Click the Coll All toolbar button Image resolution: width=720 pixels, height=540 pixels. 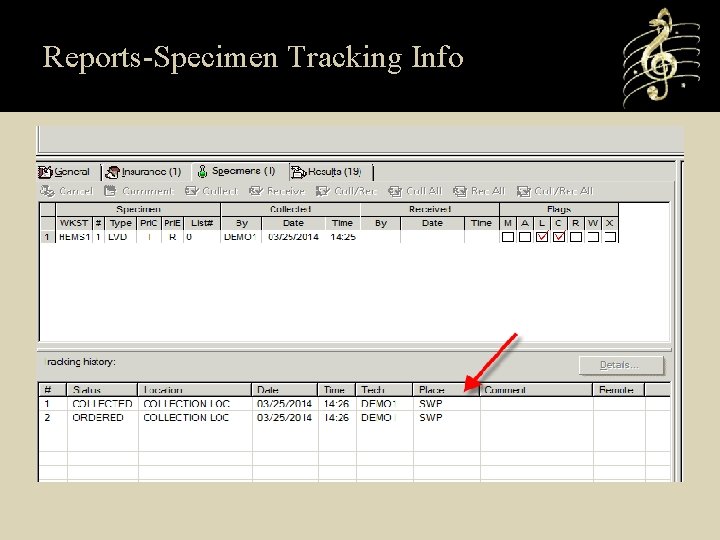pos(415,191)
